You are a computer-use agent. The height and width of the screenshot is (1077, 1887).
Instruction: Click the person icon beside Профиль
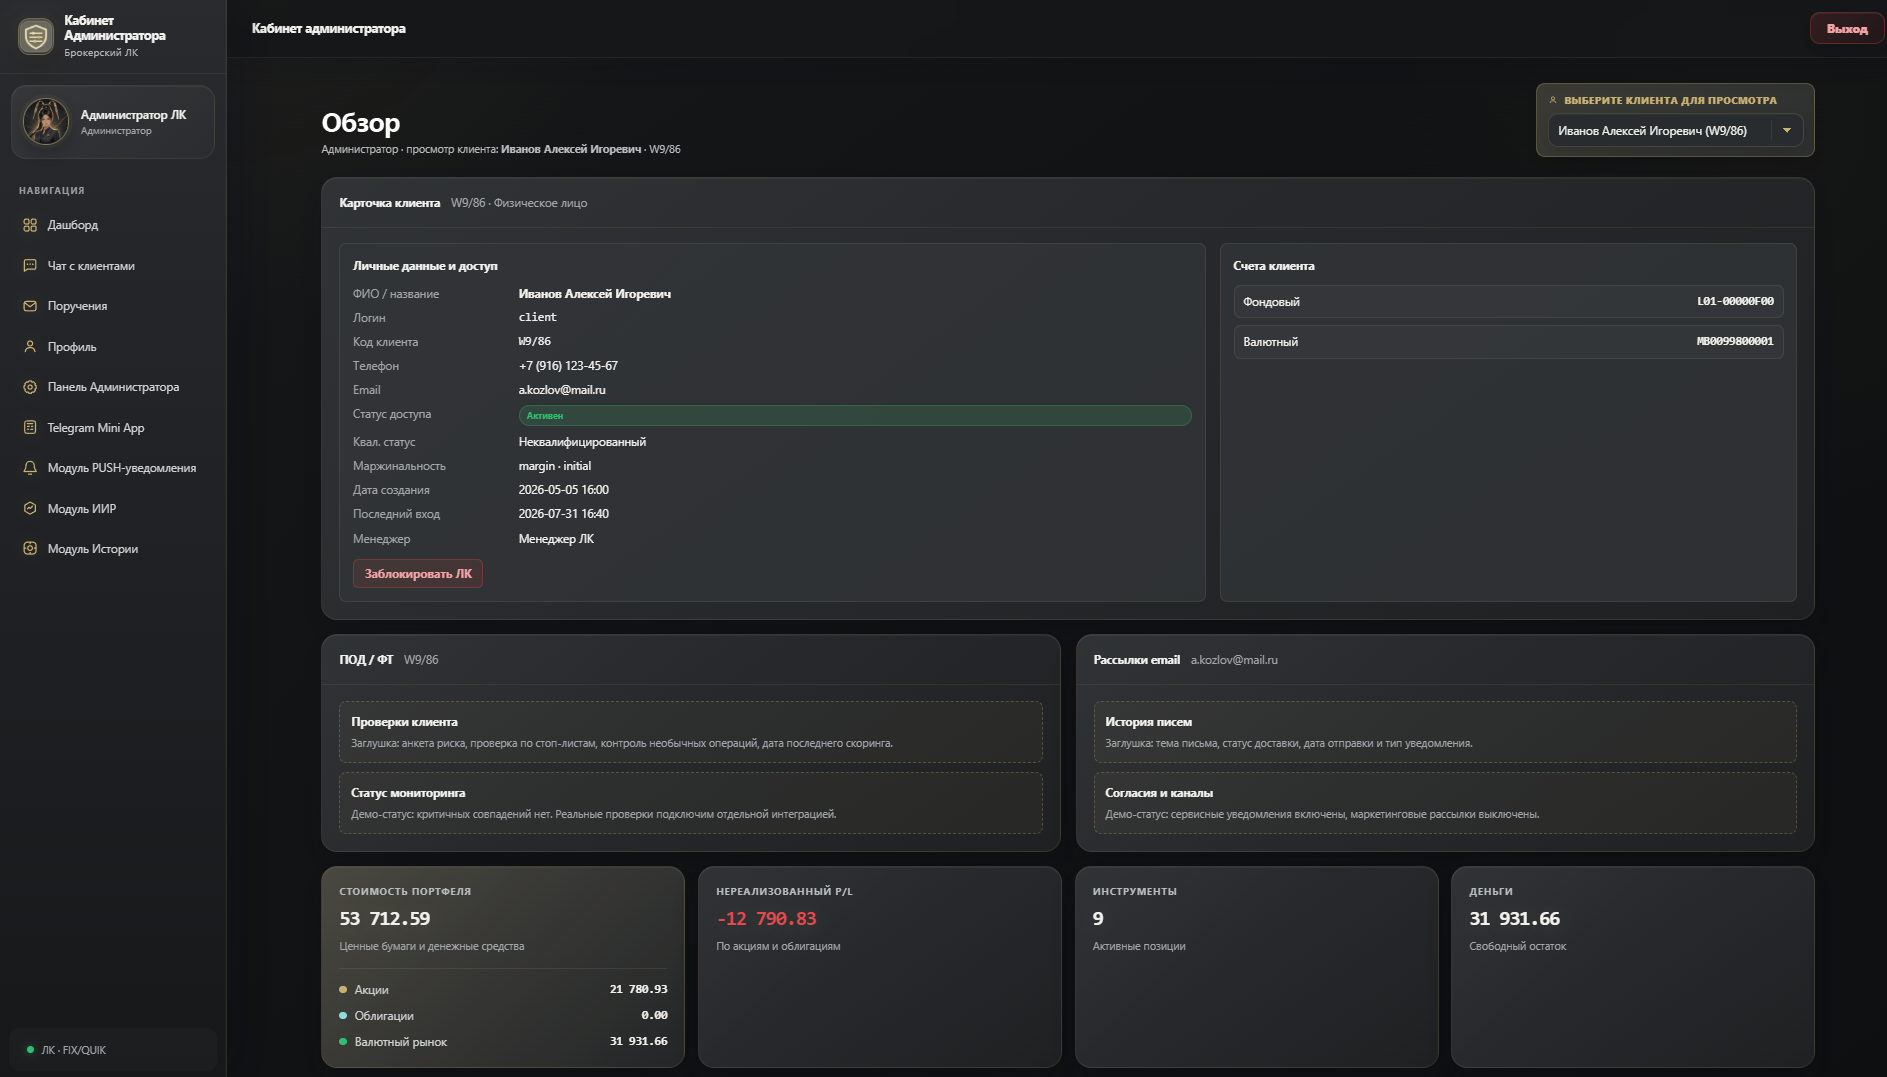(30, 347)
